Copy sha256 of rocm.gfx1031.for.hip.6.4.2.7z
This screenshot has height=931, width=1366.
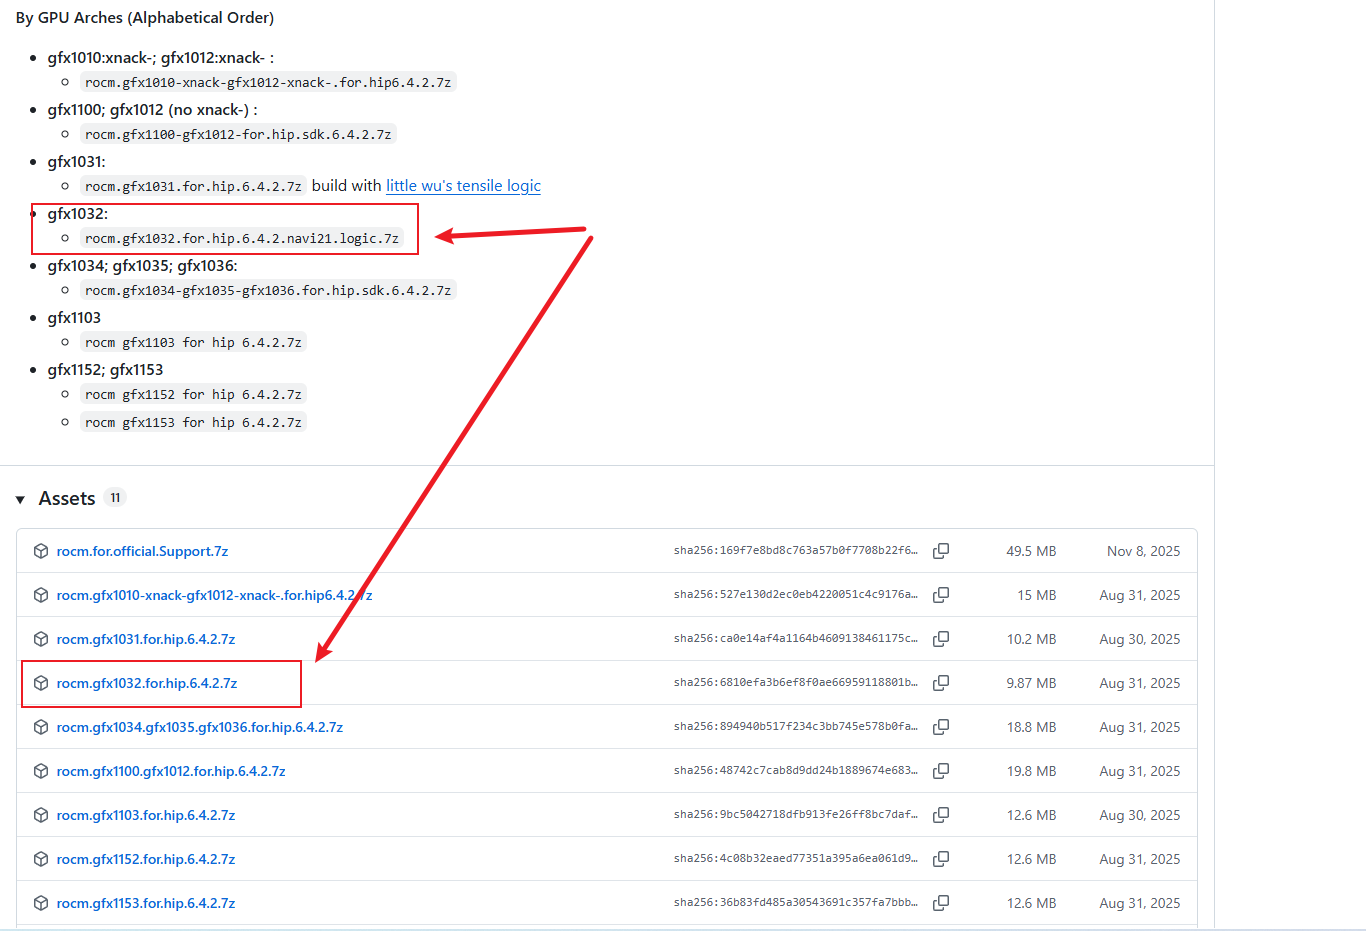tap(941, 639)
